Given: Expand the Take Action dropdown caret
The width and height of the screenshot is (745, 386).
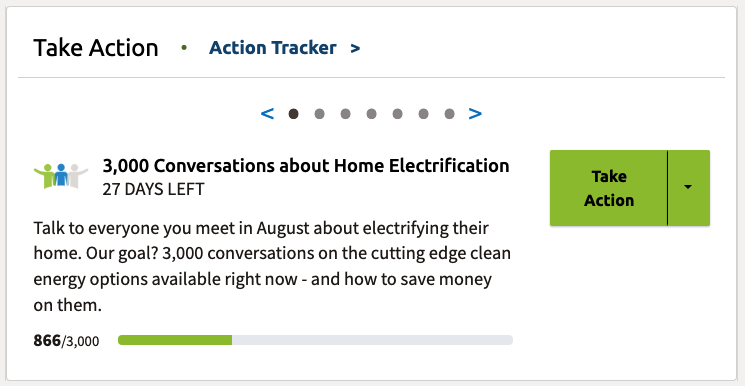Looking at the screenshot, I should 688,188.
